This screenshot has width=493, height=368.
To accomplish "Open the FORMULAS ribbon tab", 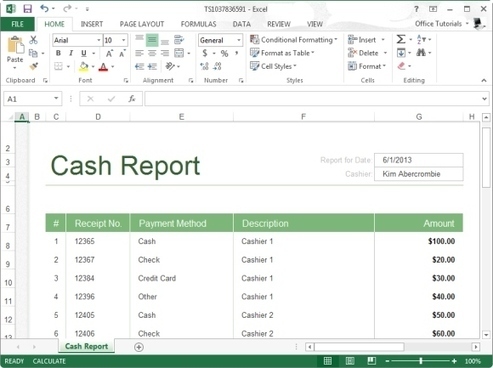I will tap(198, 24).
